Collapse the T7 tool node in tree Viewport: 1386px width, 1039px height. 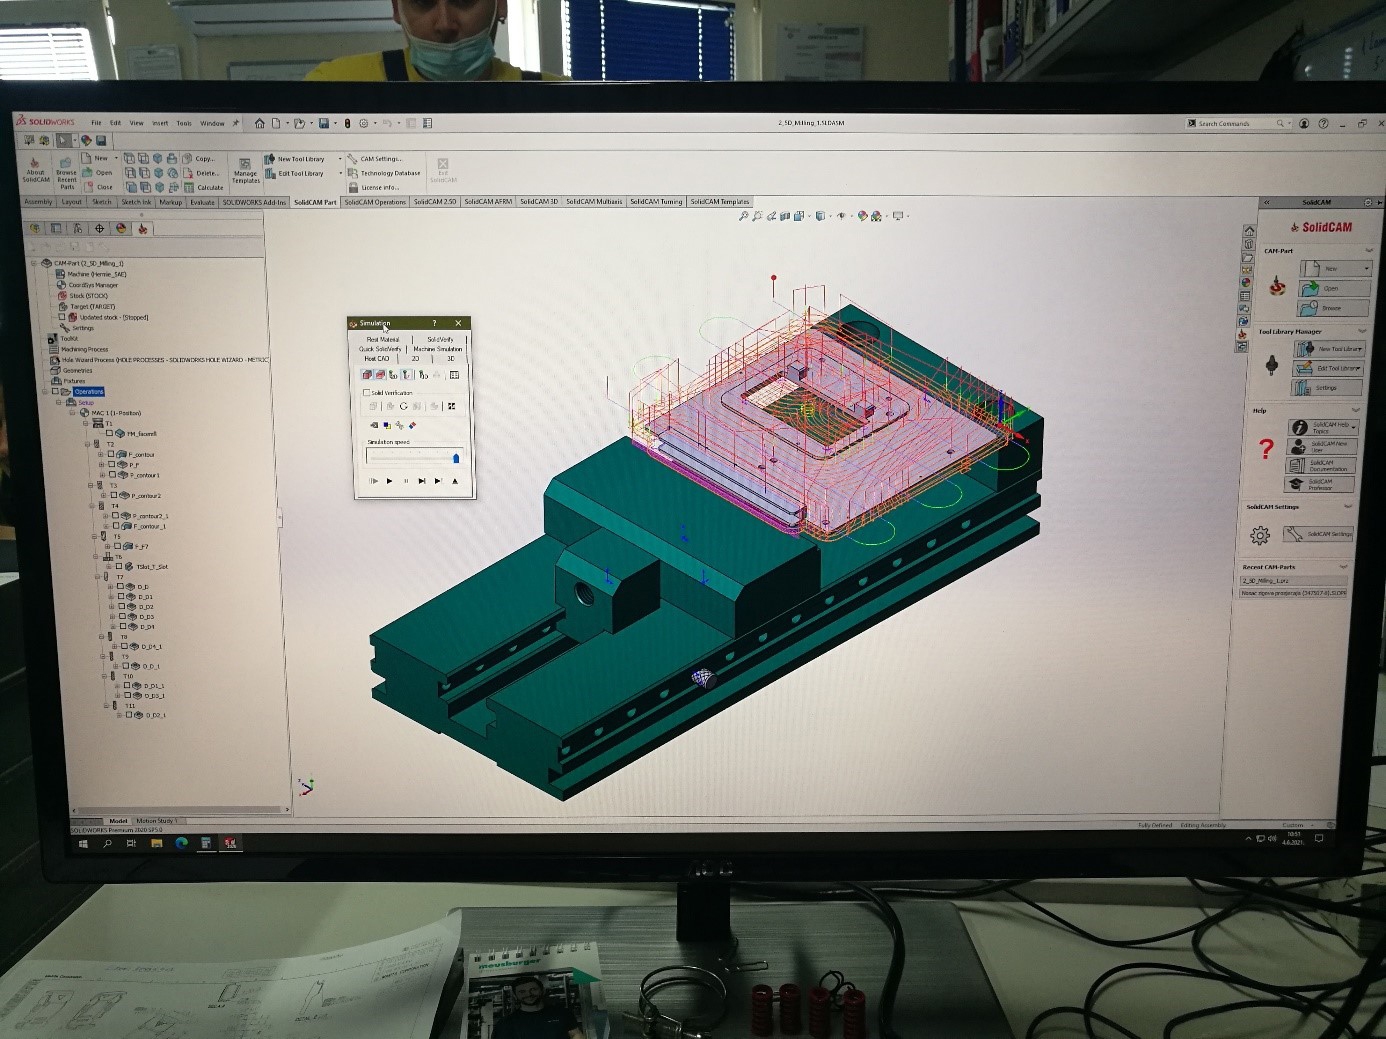pyautogui.click(x=97, y=577)
